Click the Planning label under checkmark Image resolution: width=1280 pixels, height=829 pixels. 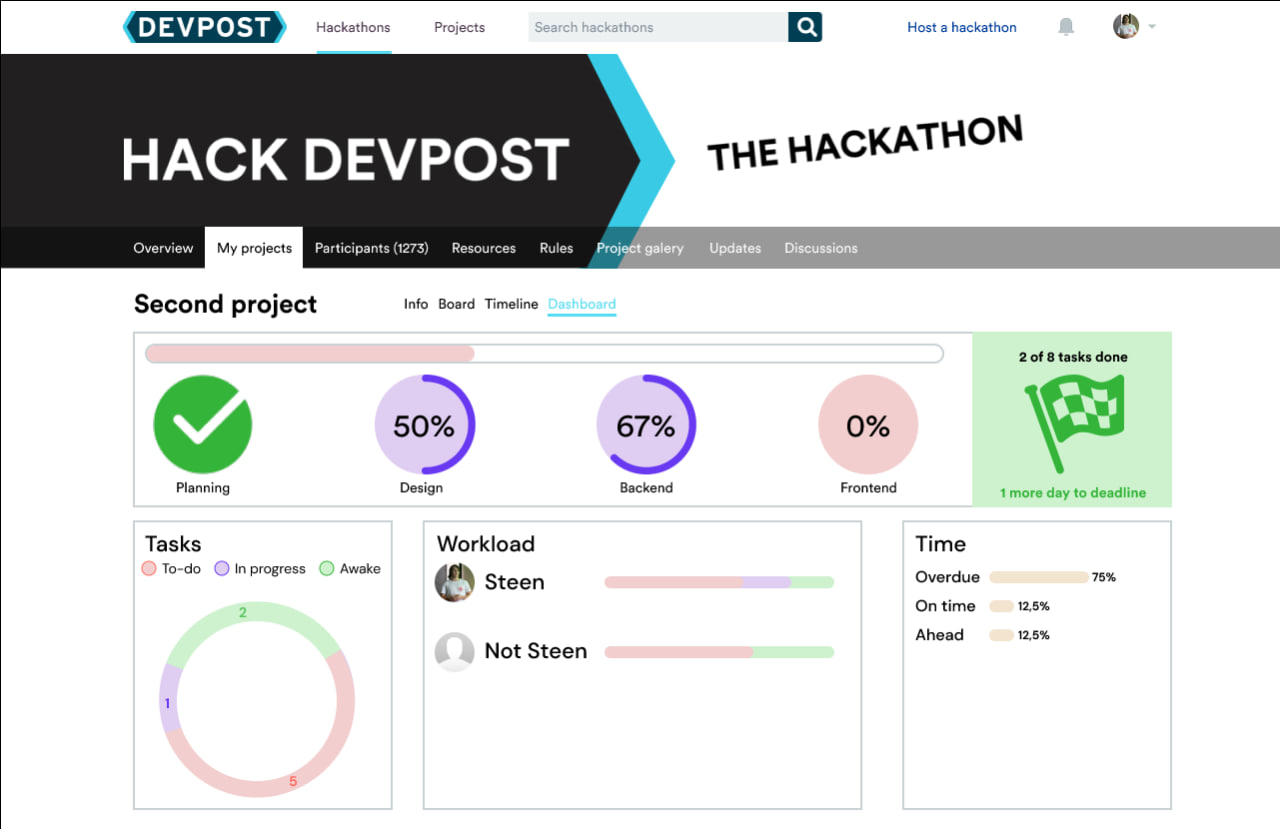(203, 488)
